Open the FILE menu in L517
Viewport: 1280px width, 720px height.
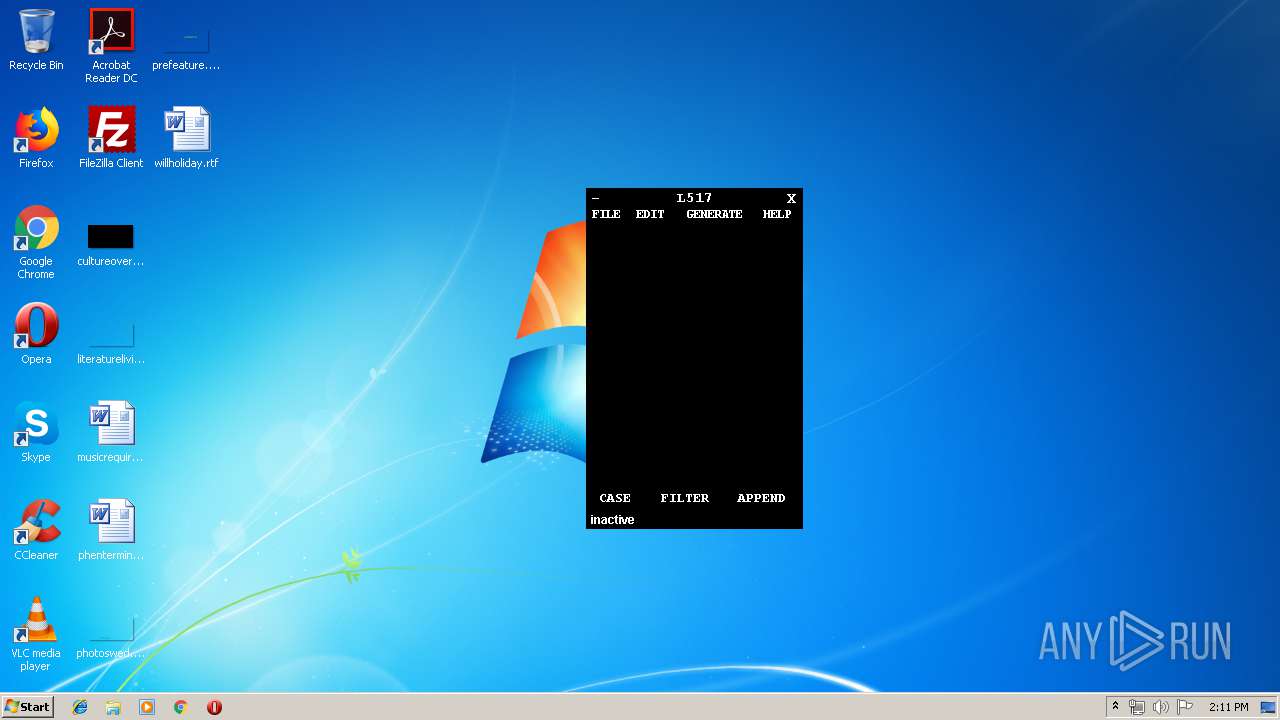click(606, 214)
